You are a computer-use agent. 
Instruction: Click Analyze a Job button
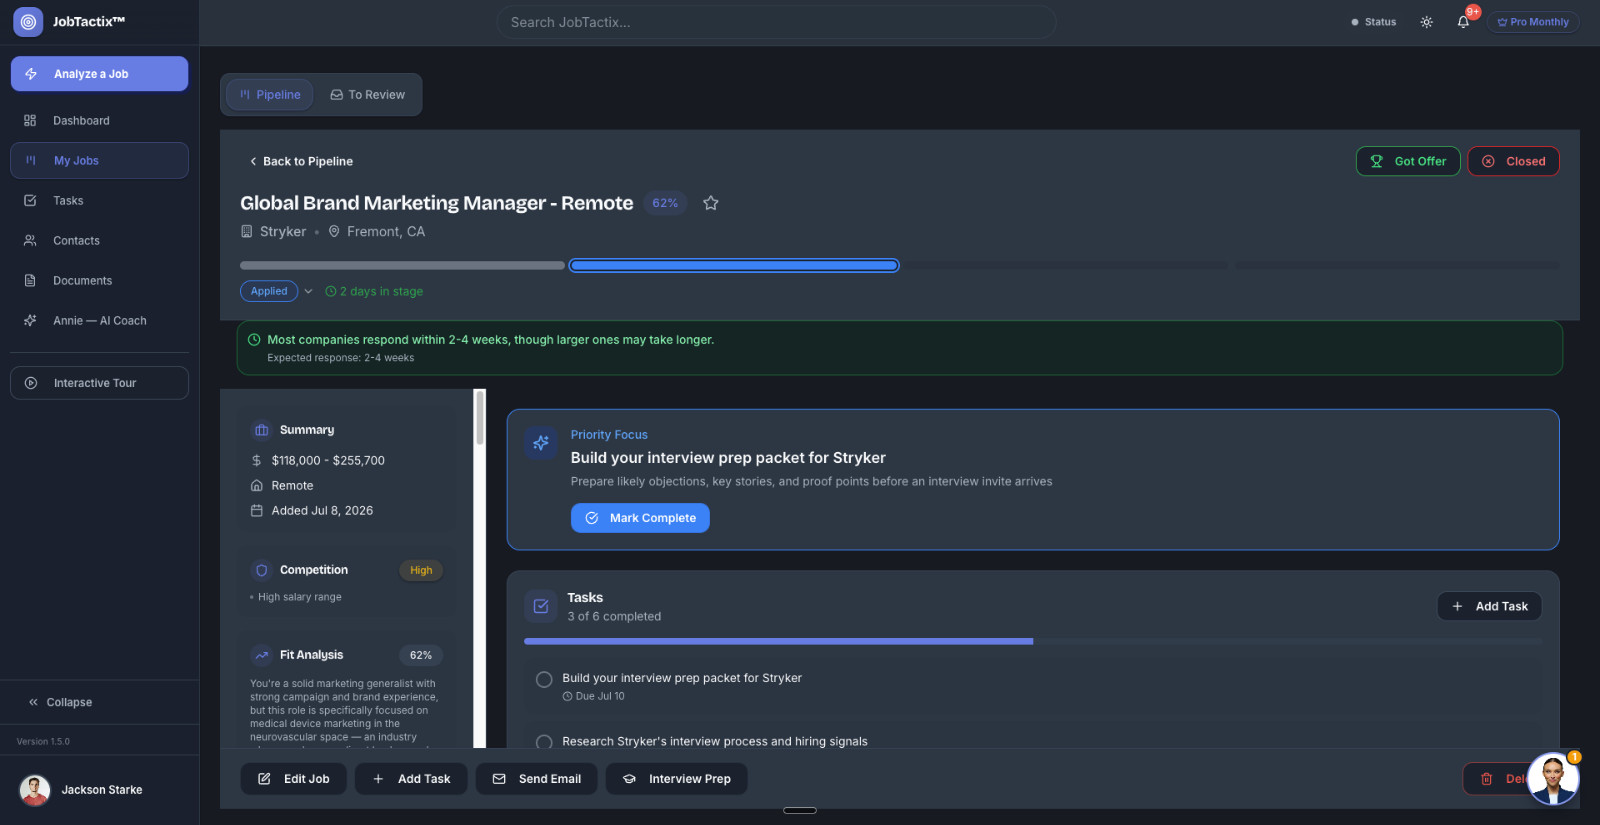(x=99, y=74)
